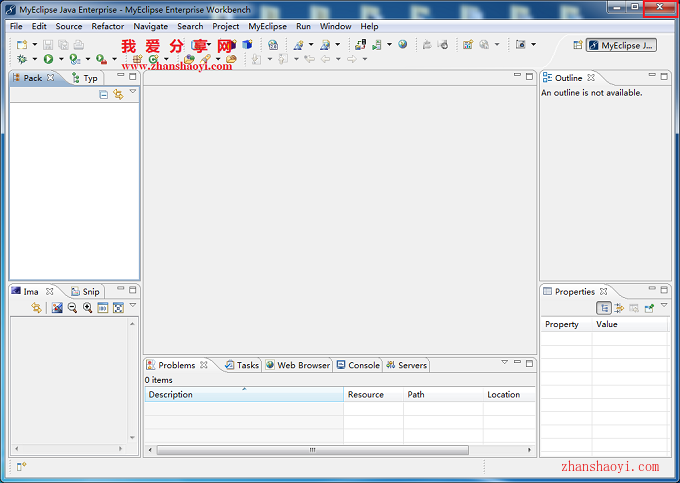Open dropdown arrow next to New icon
Viewport: 680px width, 483px height.
(35, 45)
